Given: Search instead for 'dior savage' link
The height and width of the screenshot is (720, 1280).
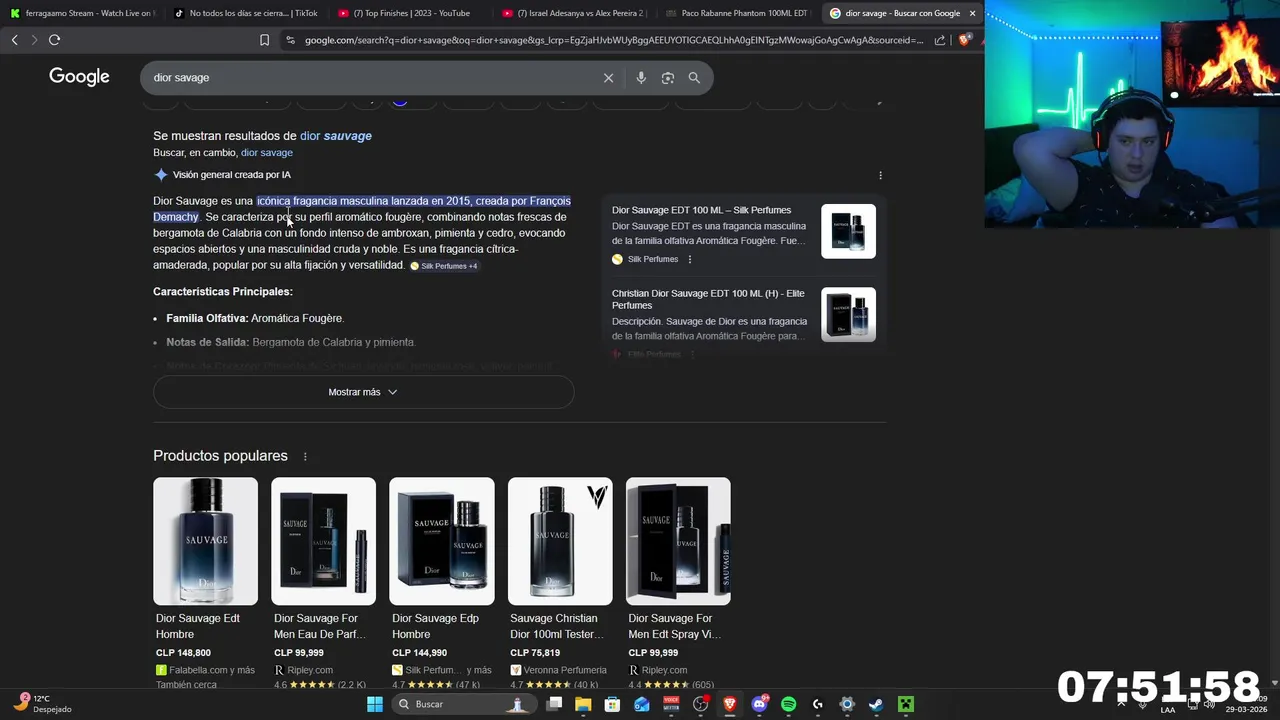Looking at the screenshot, I should (267, 153).
